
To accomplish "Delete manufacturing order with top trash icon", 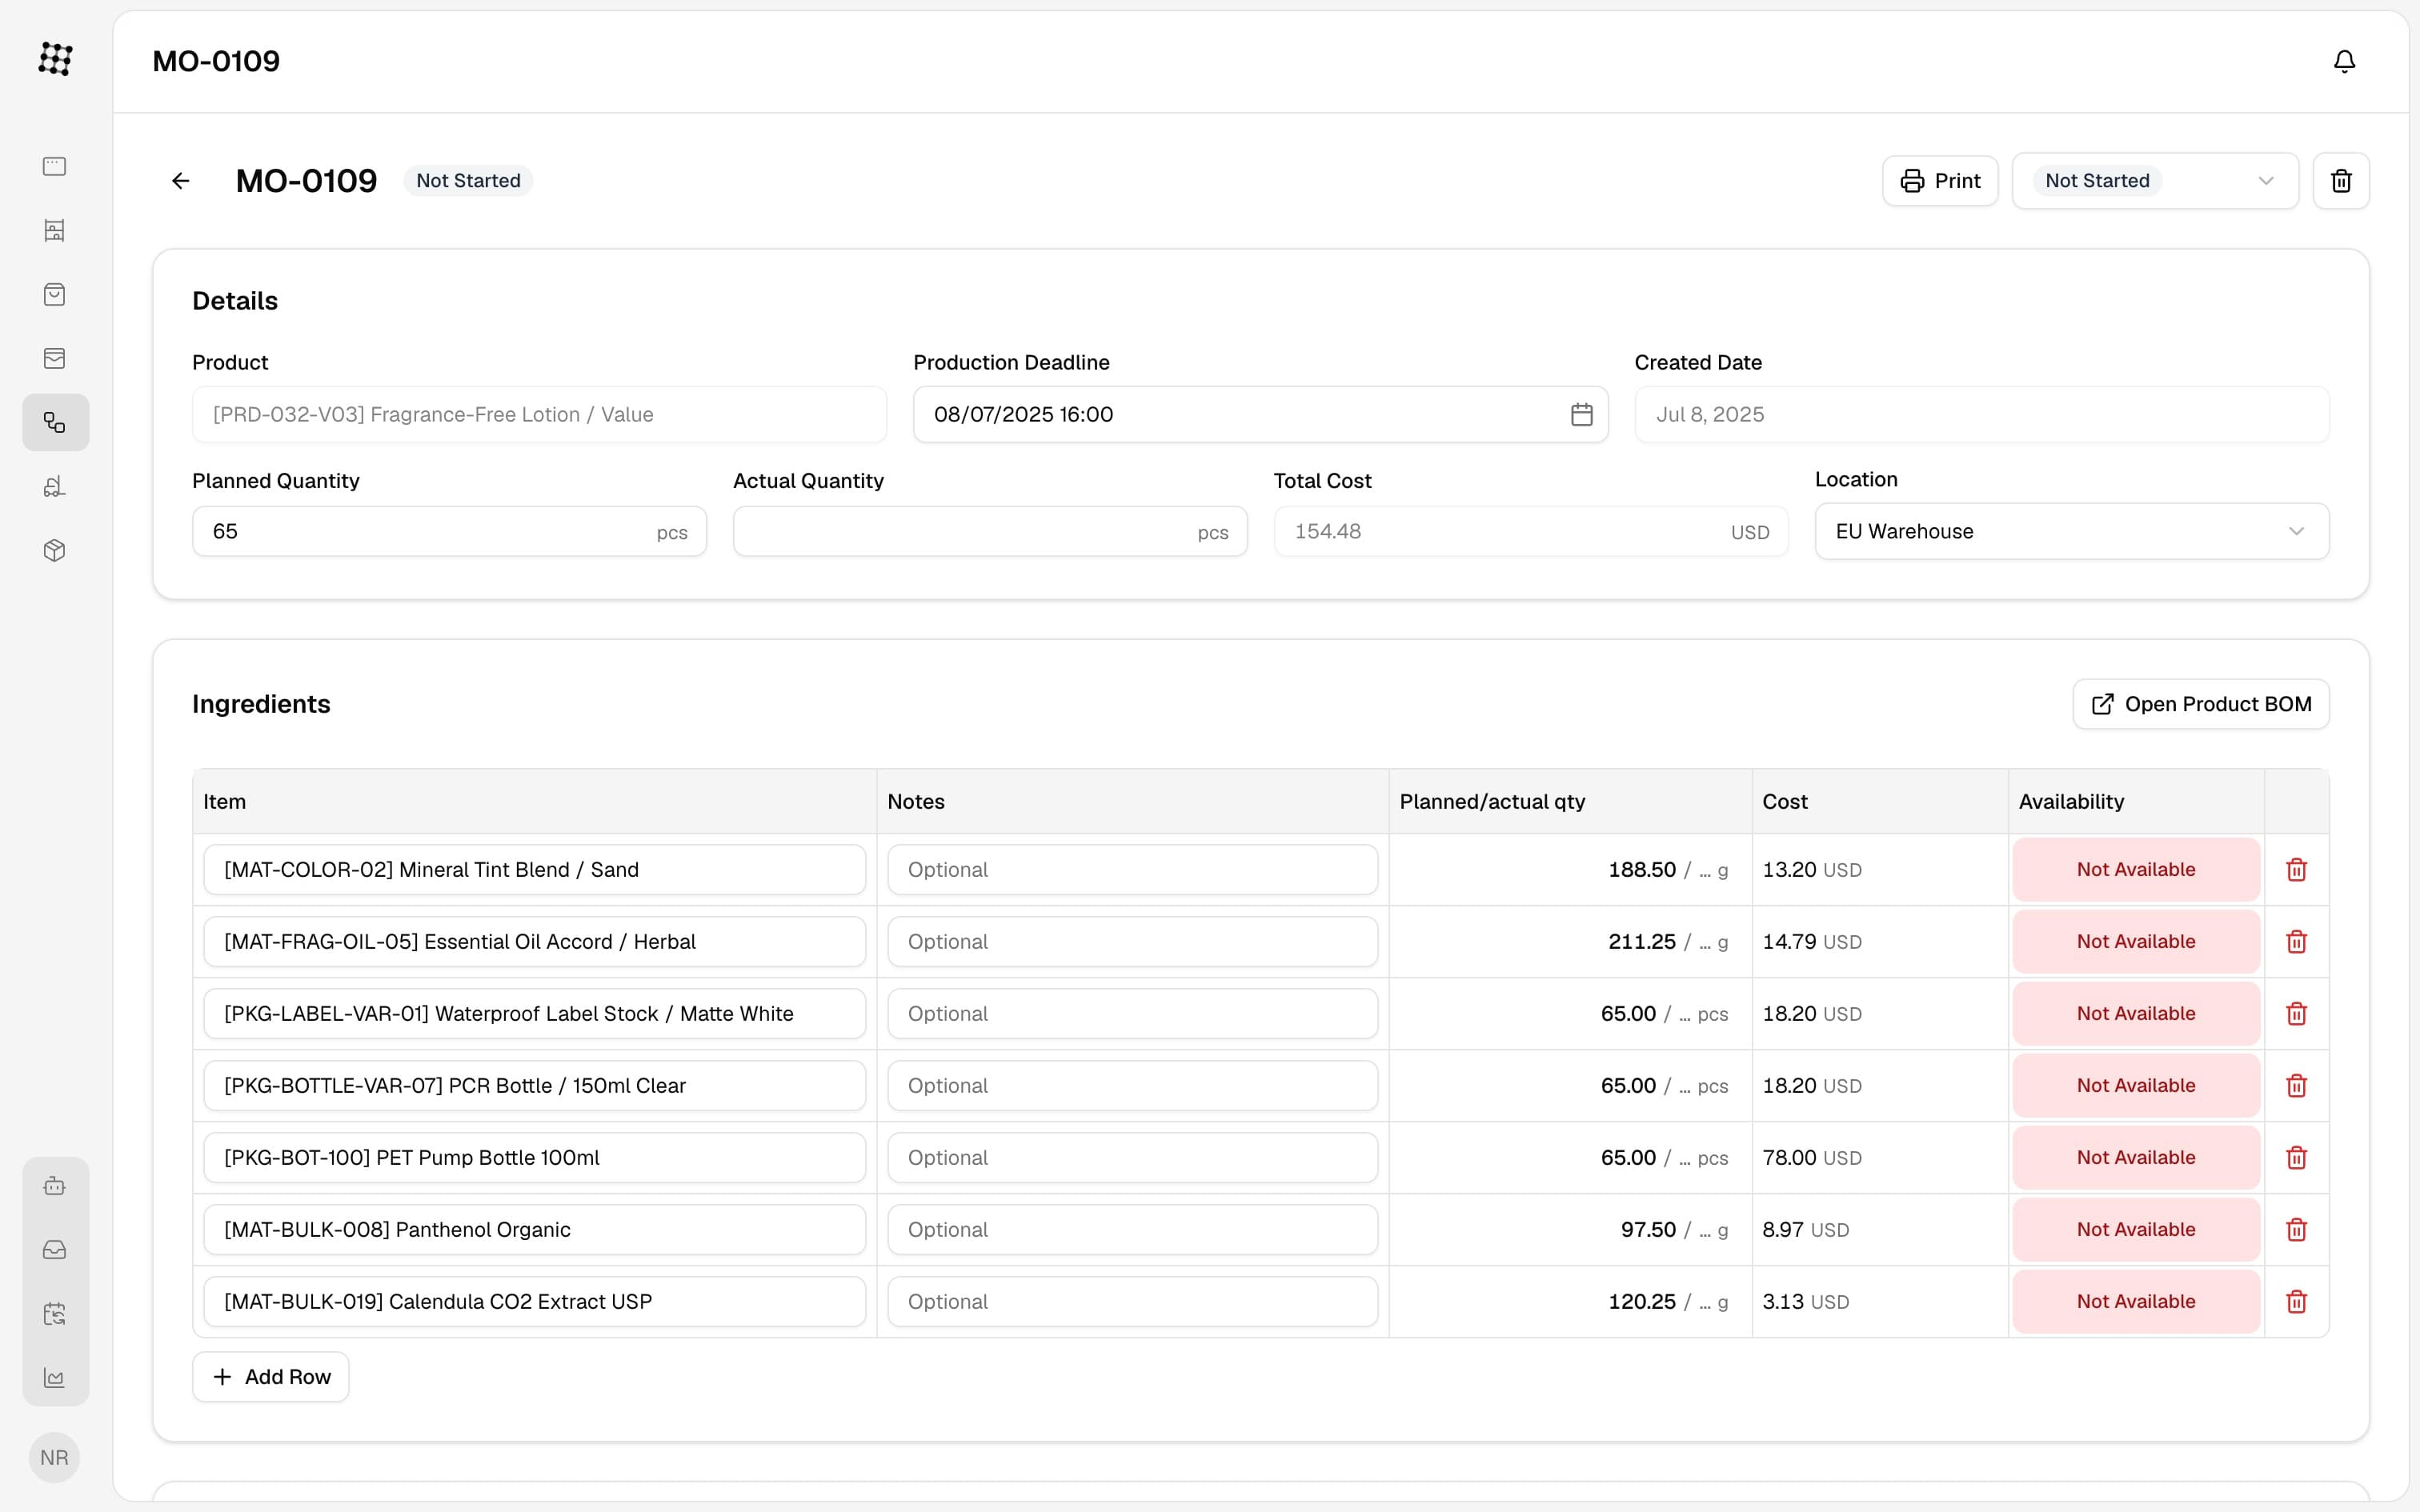I will point(2341,181).
